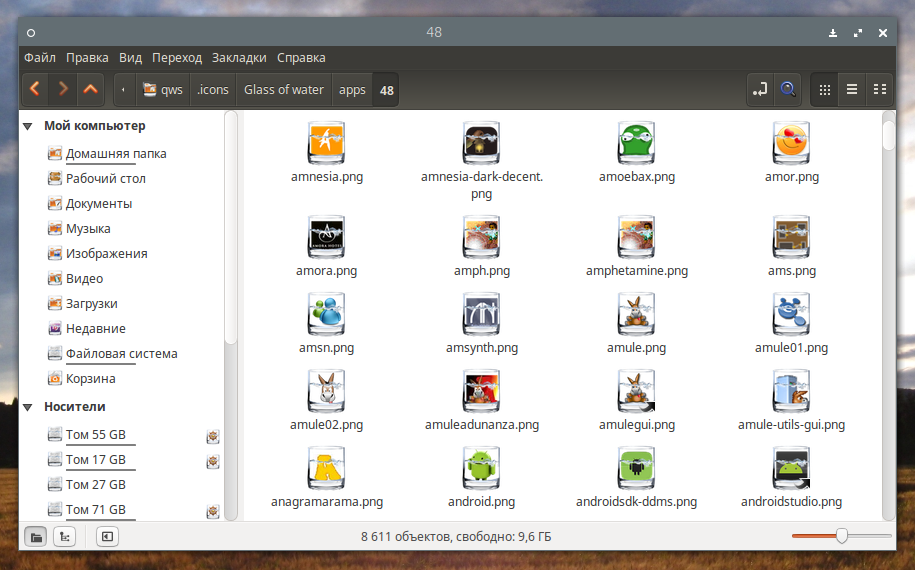Open the Вид menu
The image size is (915, 570).
pyautogui.click(x=130, y=58)
